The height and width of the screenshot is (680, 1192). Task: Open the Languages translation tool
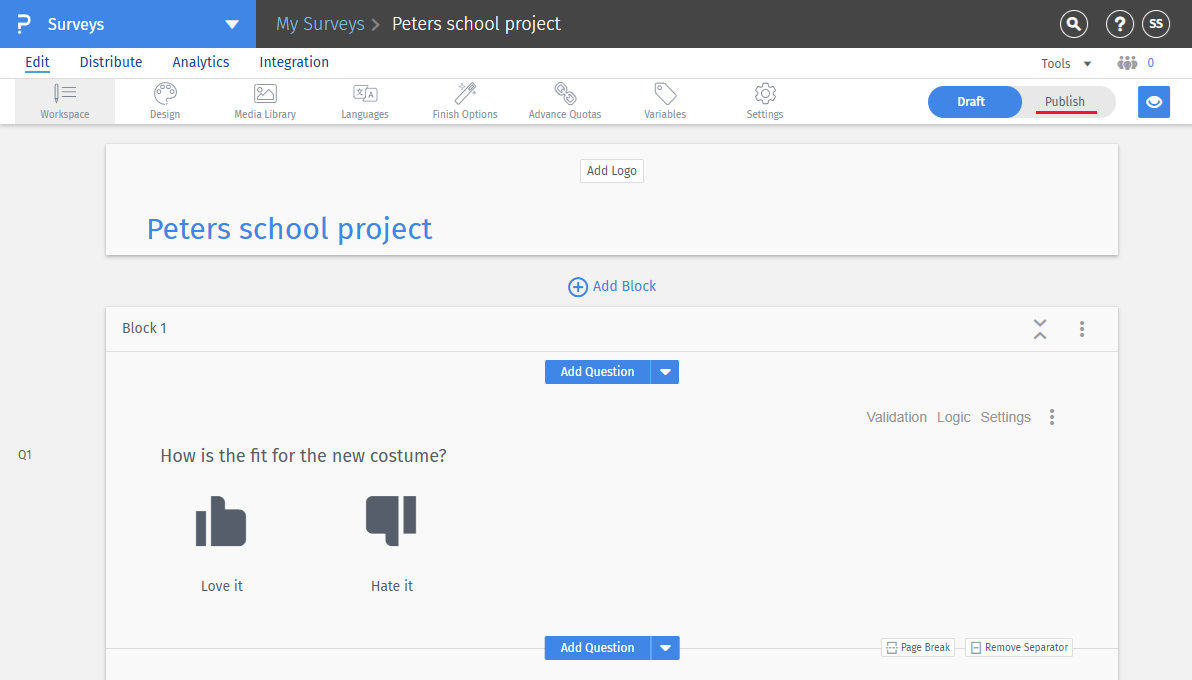coord(365,101)
